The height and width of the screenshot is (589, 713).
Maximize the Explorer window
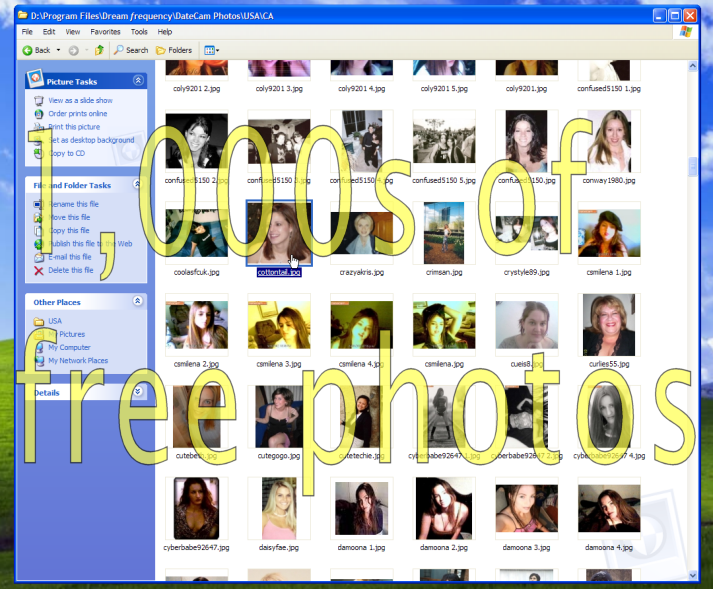pos(675,16)
